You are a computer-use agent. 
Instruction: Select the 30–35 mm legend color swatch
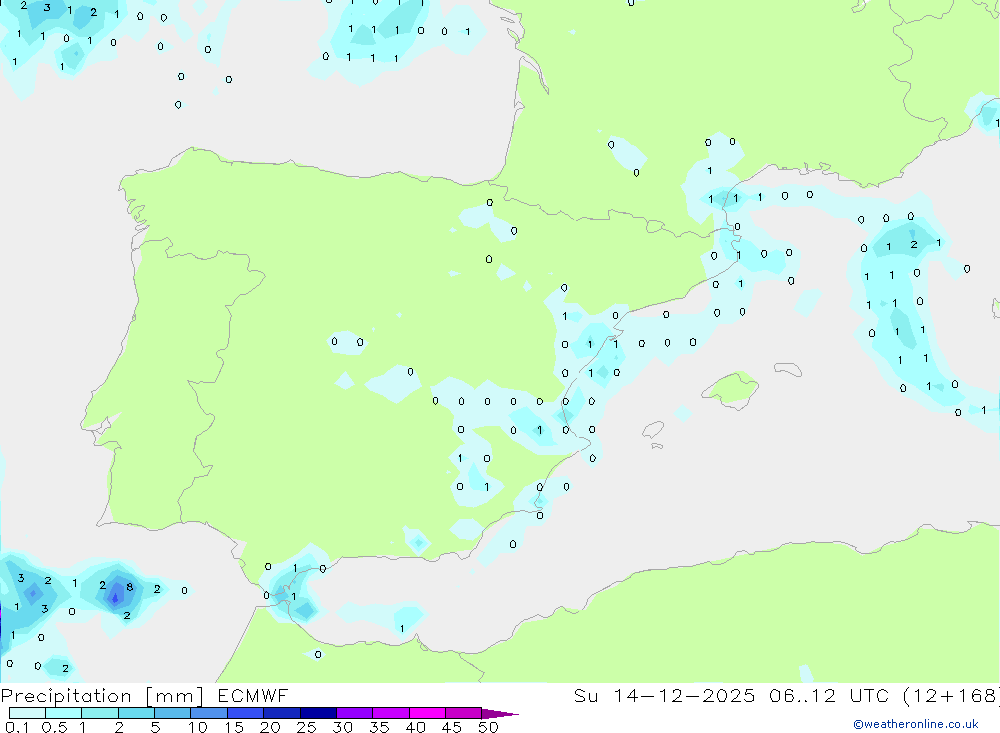(x=355, y=713)
